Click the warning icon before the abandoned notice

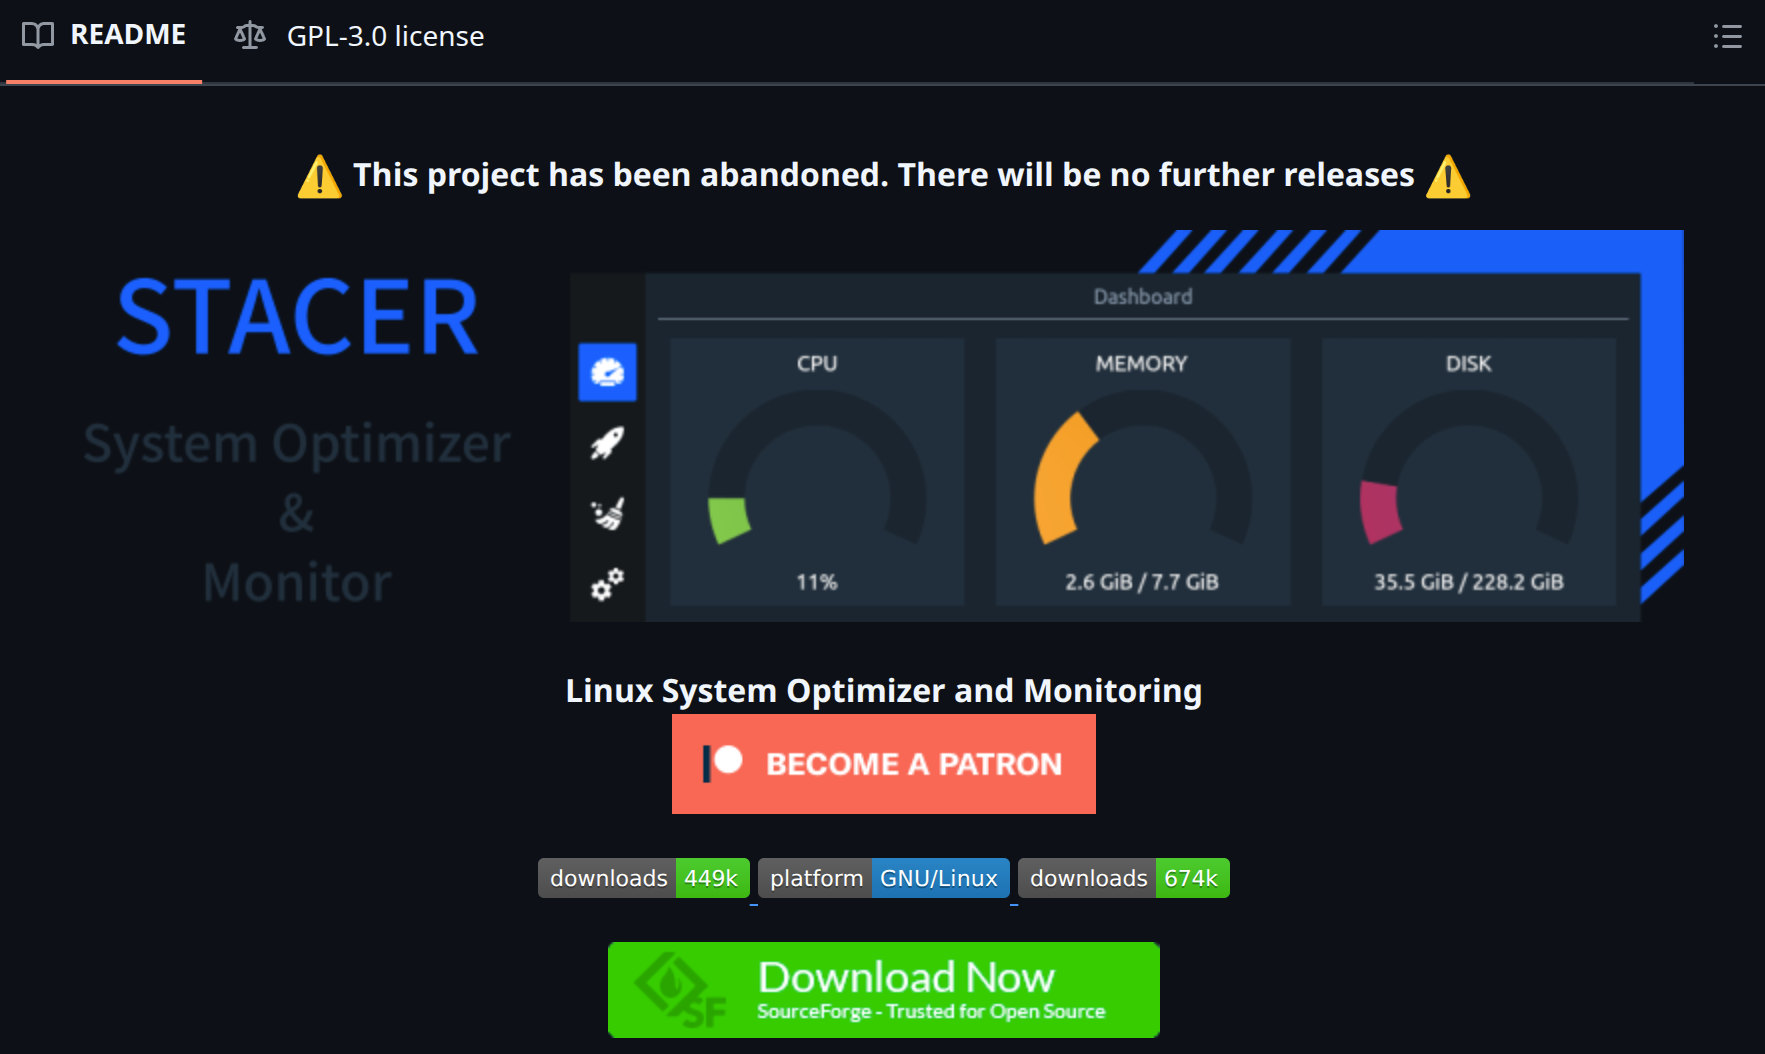[320, 177]
